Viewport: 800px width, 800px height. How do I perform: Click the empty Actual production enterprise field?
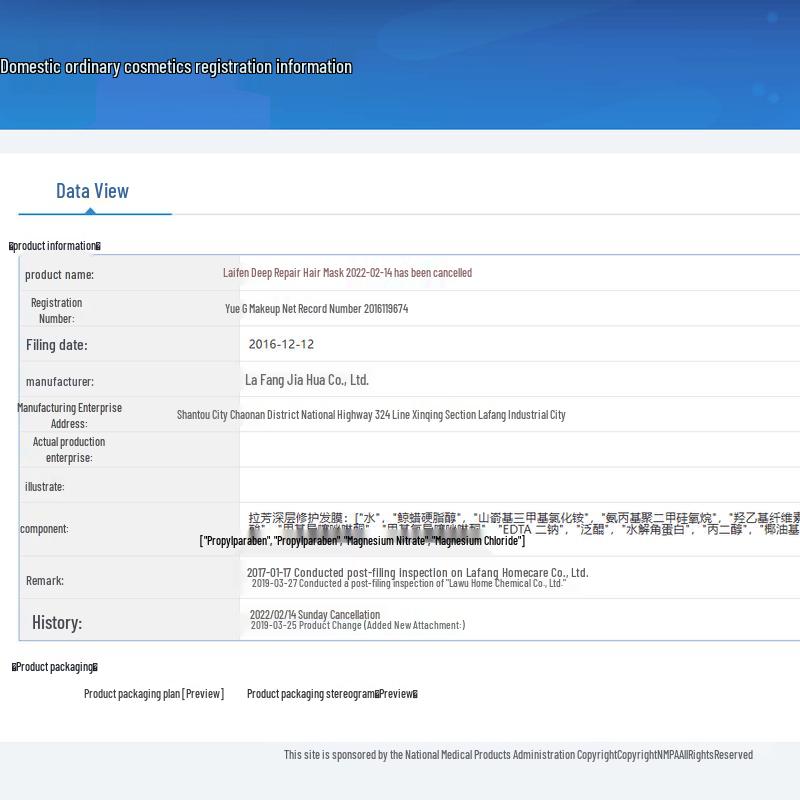tap(519, 449)
